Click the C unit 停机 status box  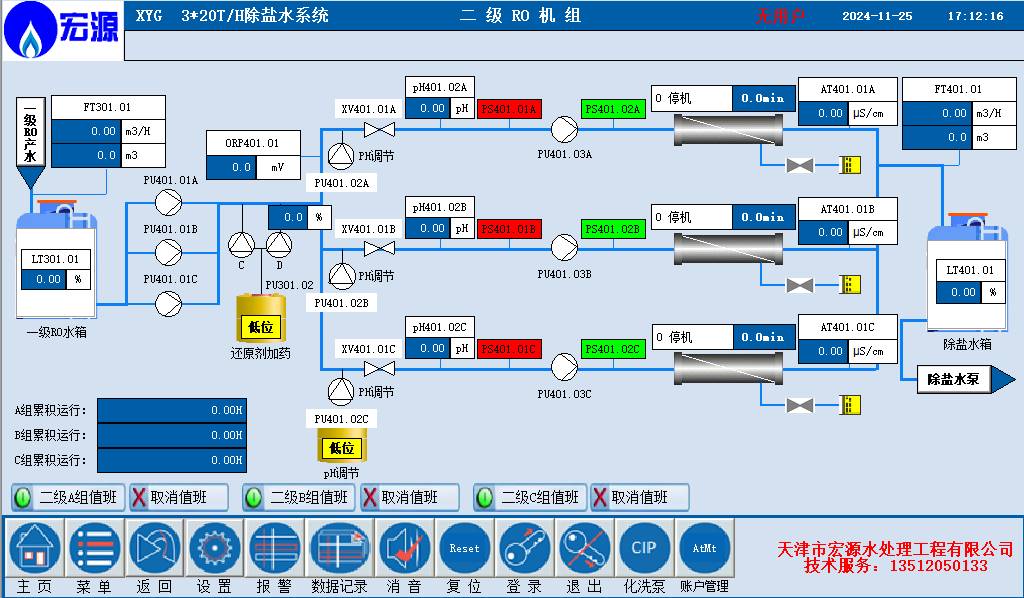[x=692, y=338]
